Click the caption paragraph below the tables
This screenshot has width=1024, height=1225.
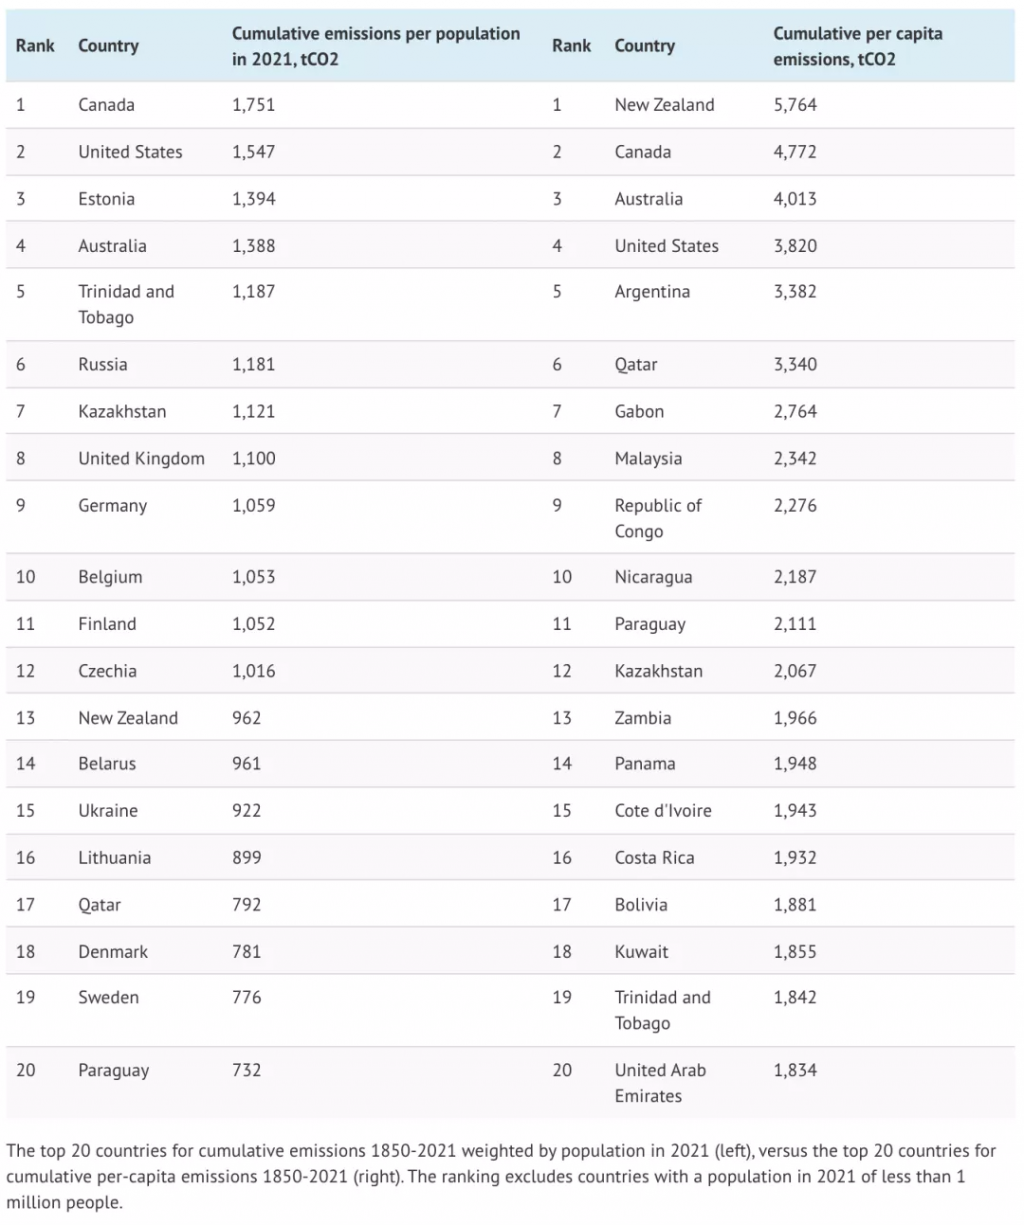tap(501, 1177)
